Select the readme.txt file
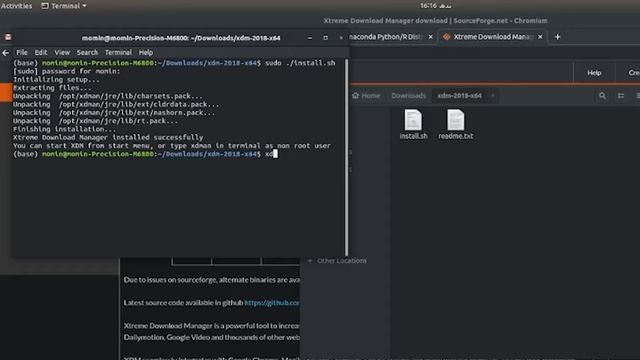Screen dimensions: 640x360 [456, 124]
